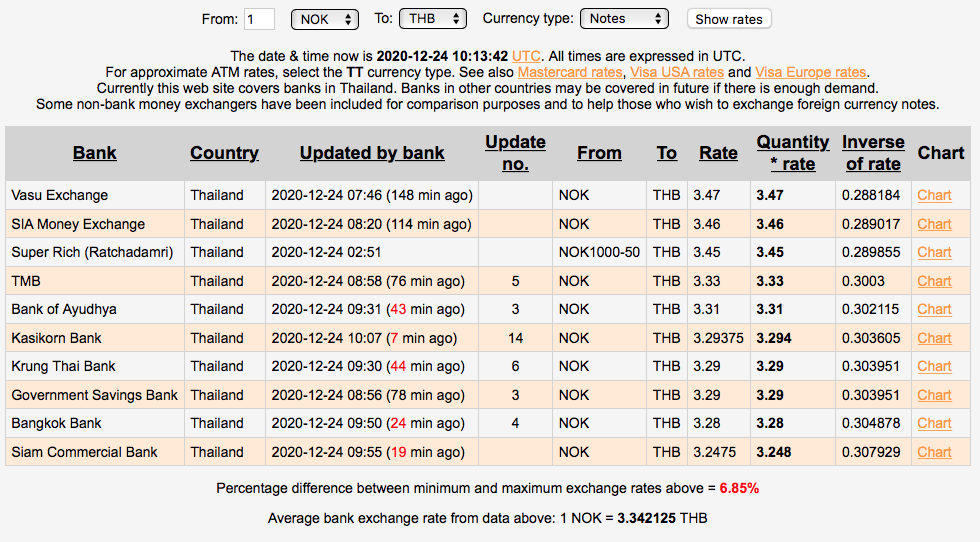Open the To currency THB dropdown
The image size is (980, 542).
[x=432, y=19]
